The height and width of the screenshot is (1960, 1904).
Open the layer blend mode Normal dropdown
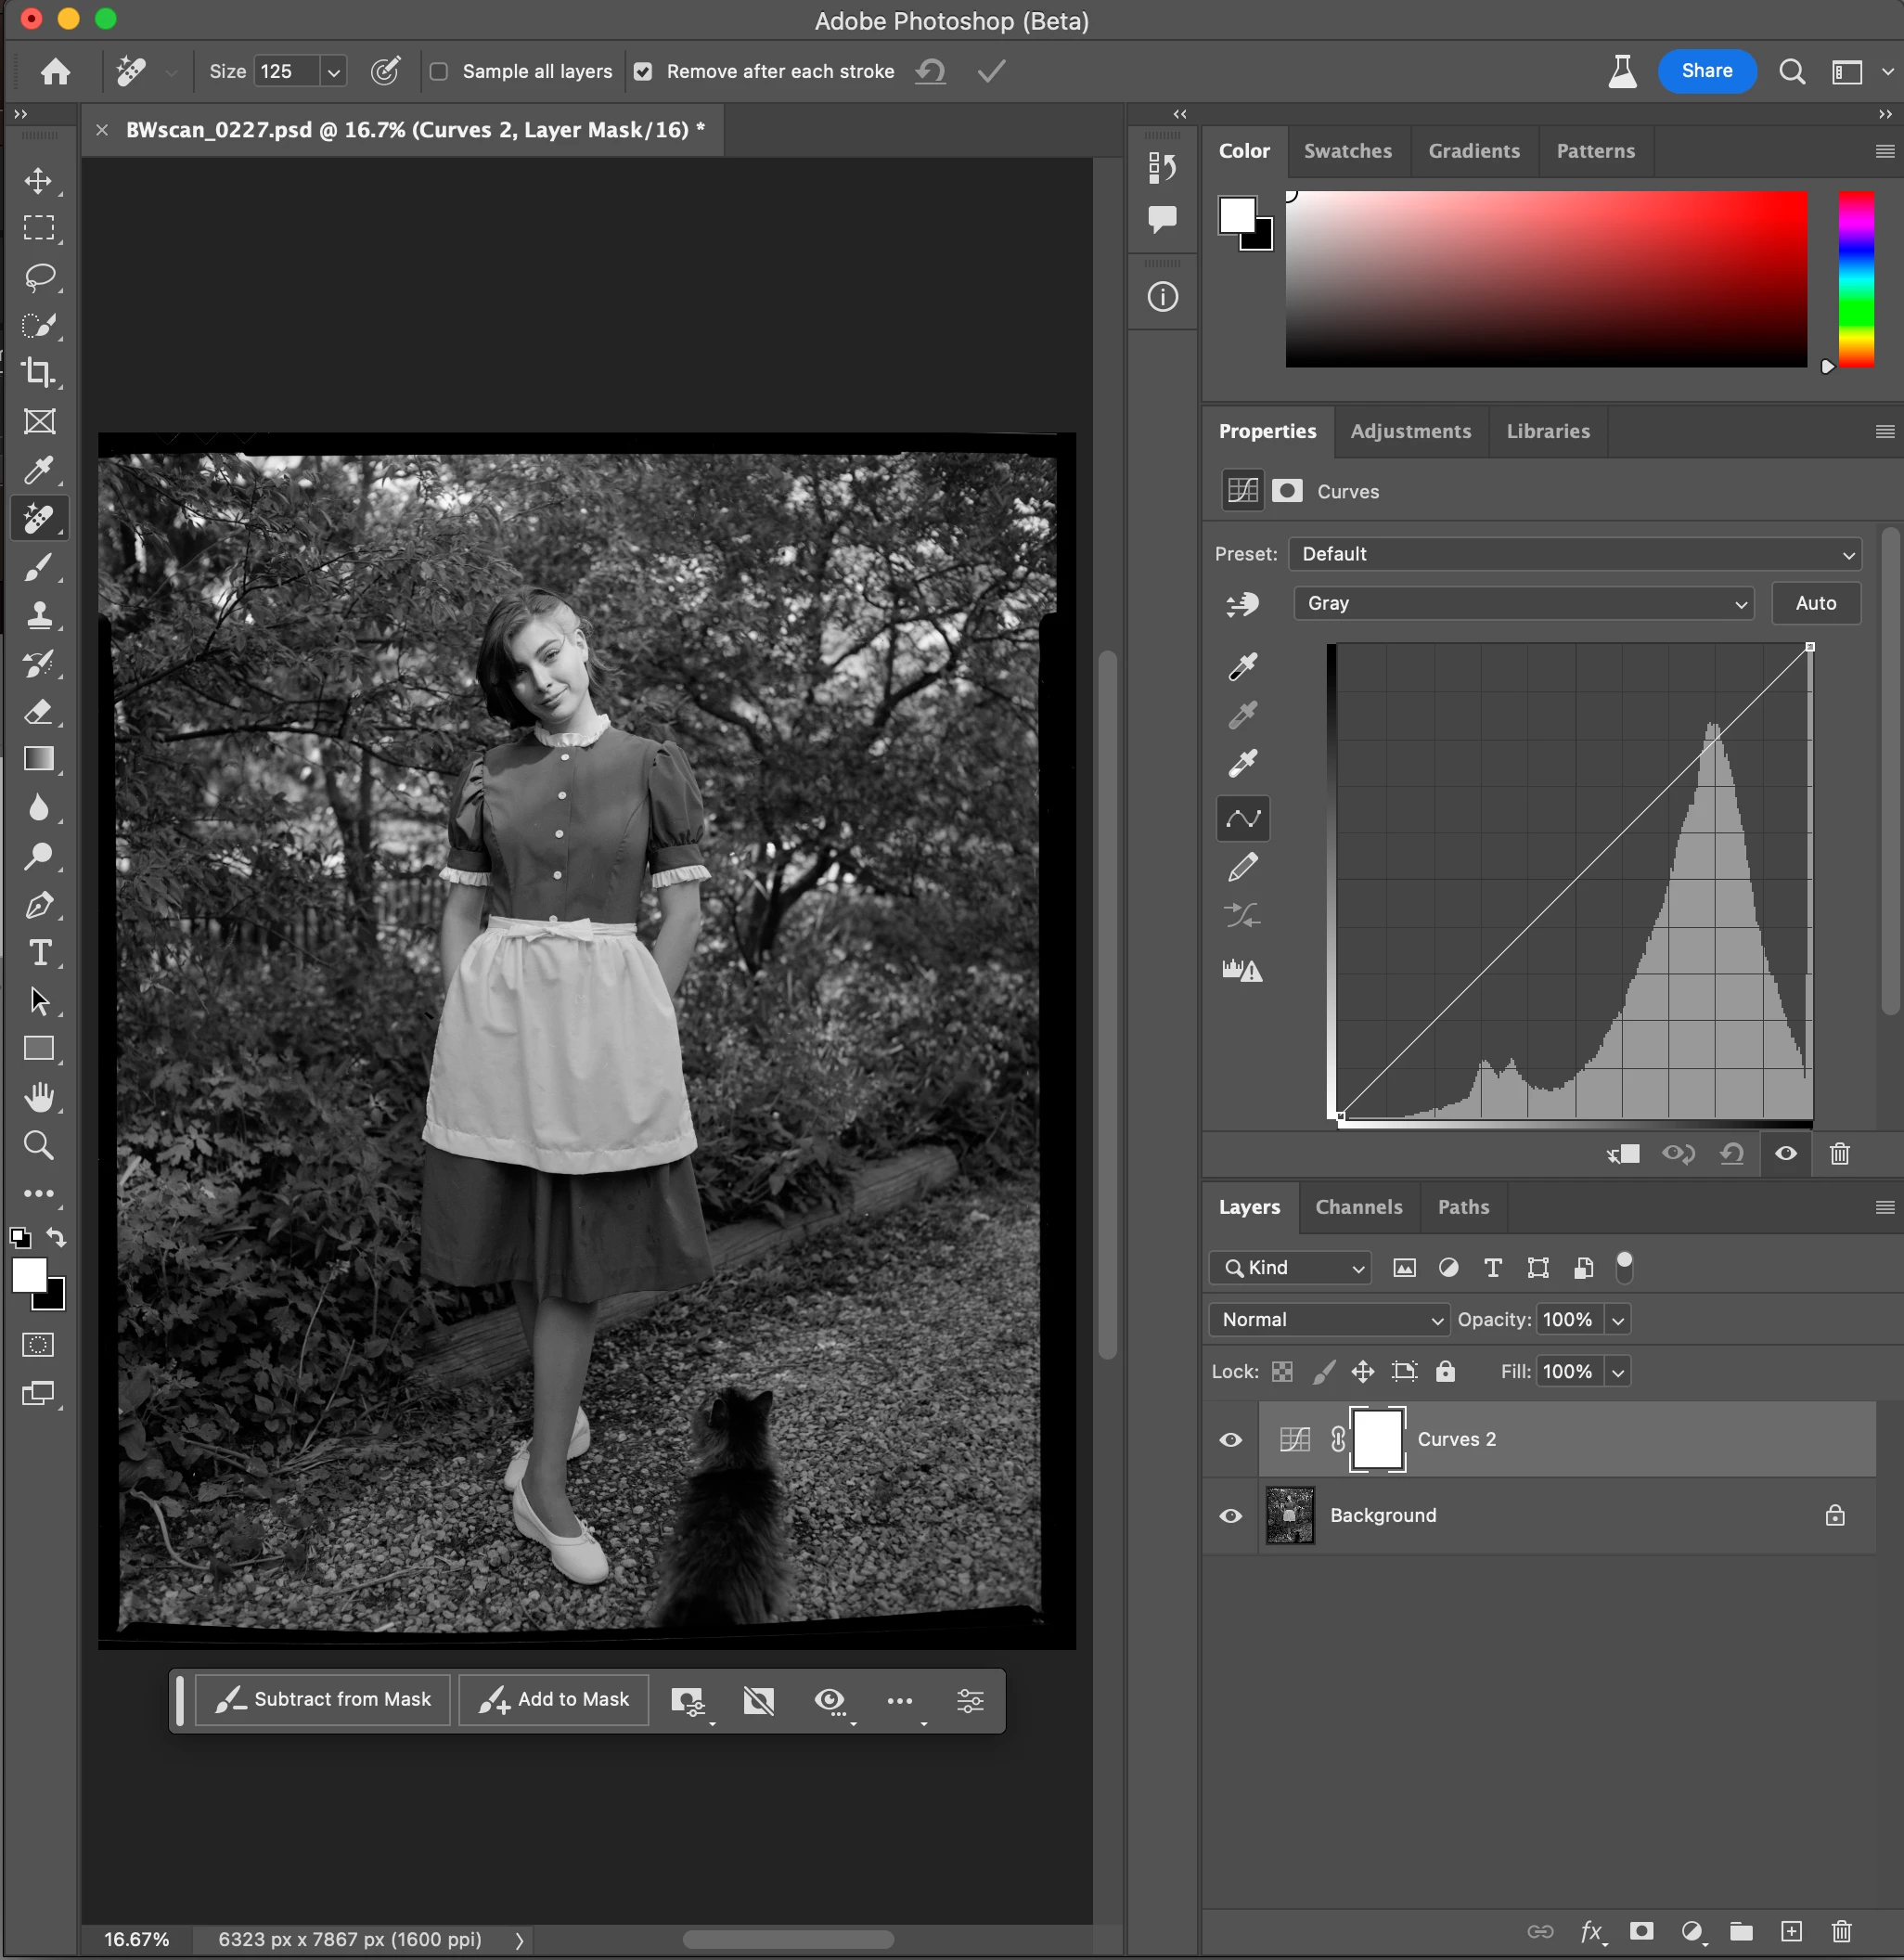pyautogui.click(x=1329, y=1319)
